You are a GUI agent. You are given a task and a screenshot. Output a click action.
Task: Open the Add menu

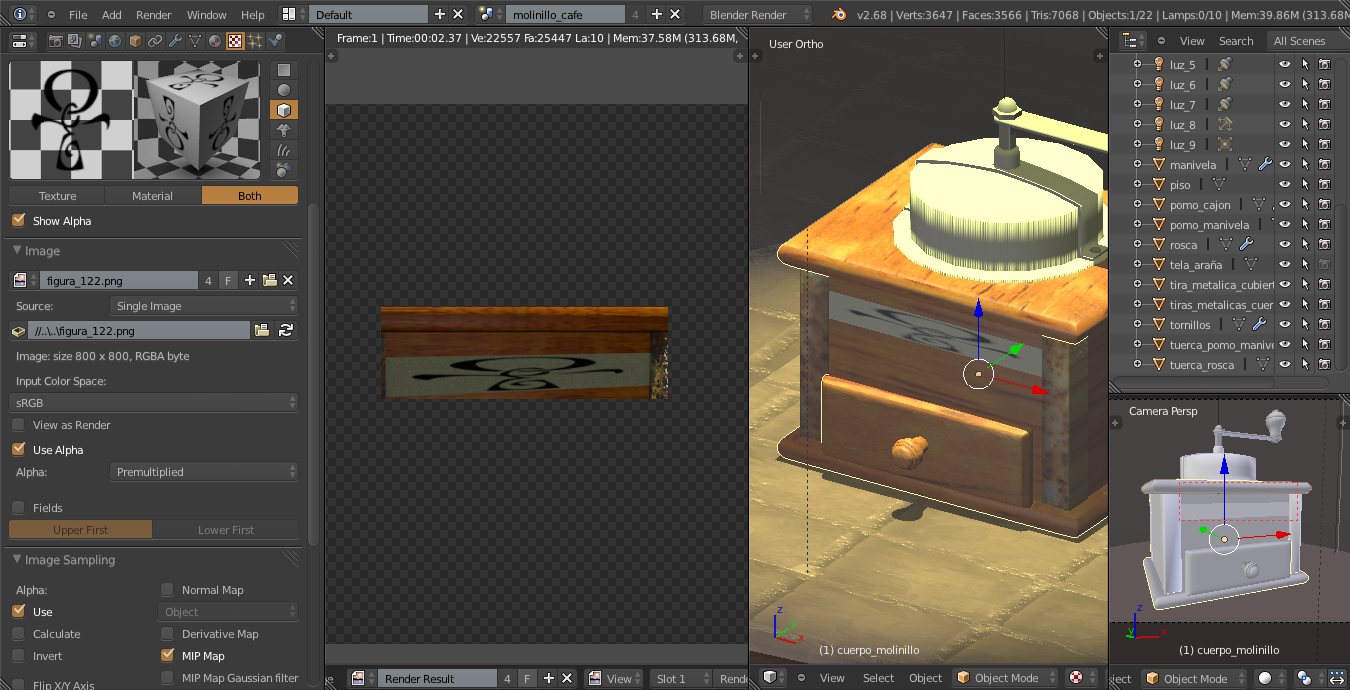(112, 15)
